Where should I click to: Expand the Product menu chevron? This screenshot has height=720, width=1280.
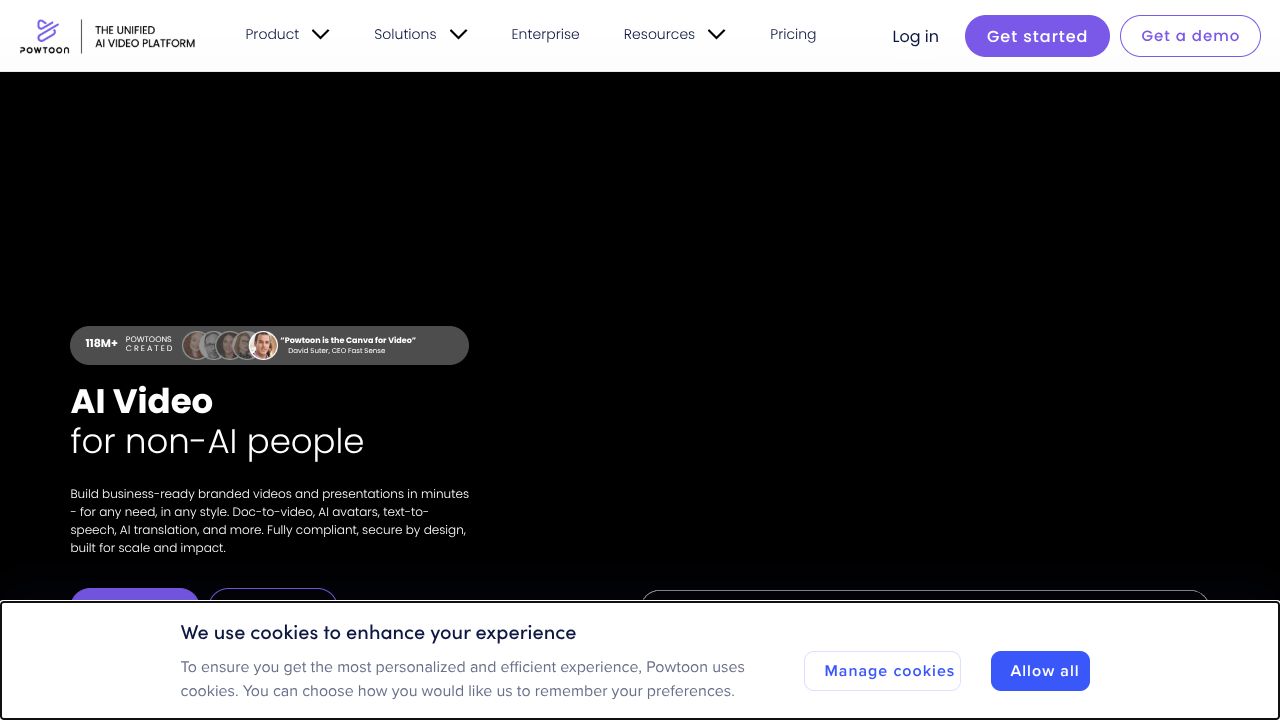320,34
